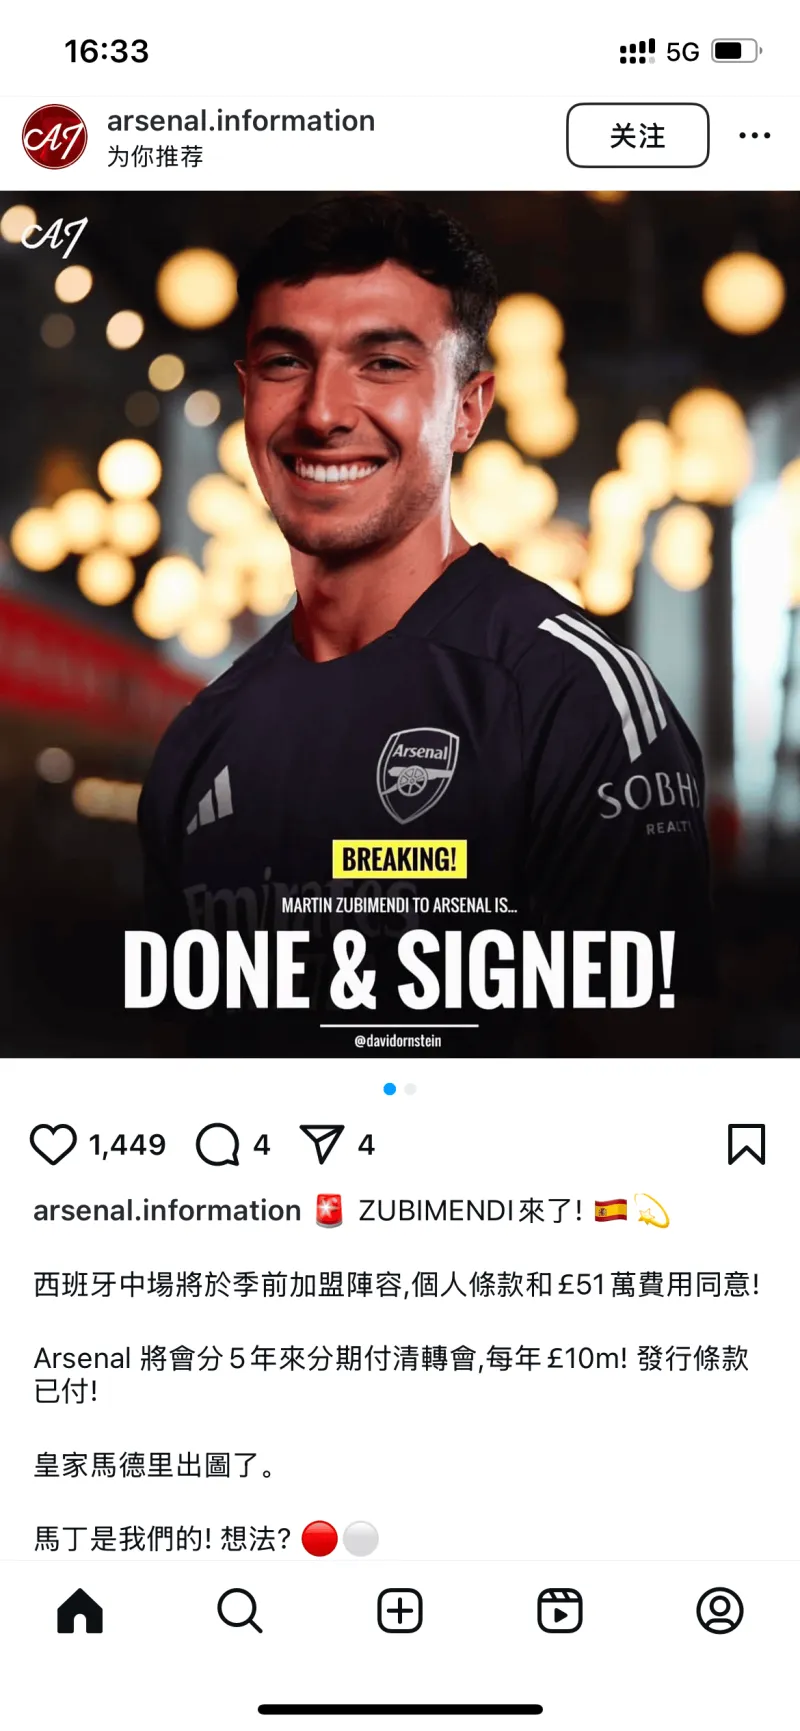
Task: Open comments via speech bubble icon
Action: tap(218, 1144)
